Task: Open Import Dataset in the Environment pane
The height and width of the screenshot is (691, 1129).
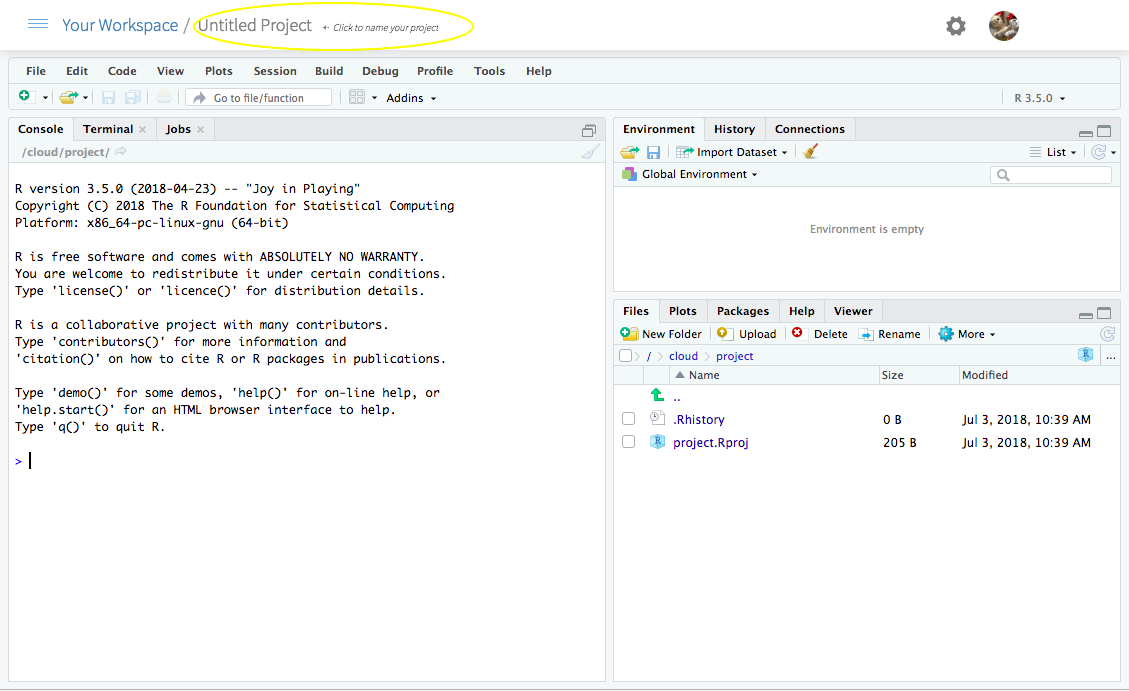Action: [734, 151]
